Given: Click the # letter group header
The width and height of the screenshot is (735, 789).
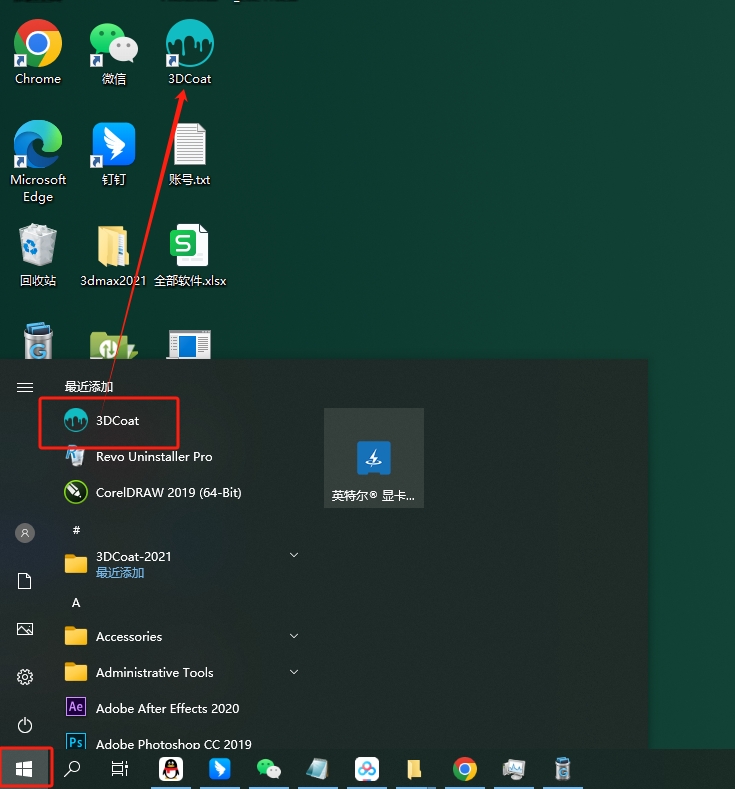Looking at the screenshot, I should tap(76, 530).
